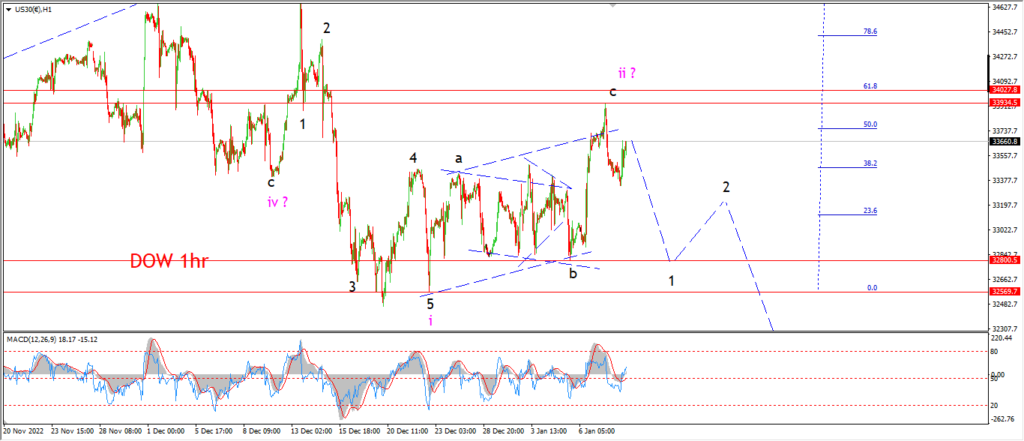Select the wave 'b' label near lower trendline
The width and height of the screenshot is (1024, 441).
click(x=573, y=274)
